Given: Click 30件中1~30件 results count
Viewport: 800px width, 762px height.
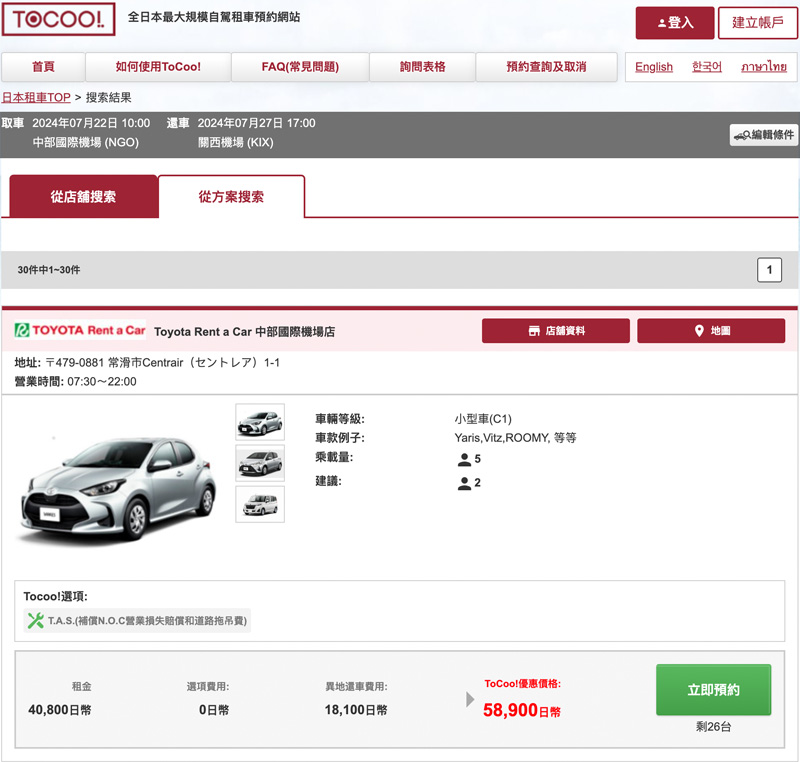Looking at the screenshot, I should coord(49,270).
